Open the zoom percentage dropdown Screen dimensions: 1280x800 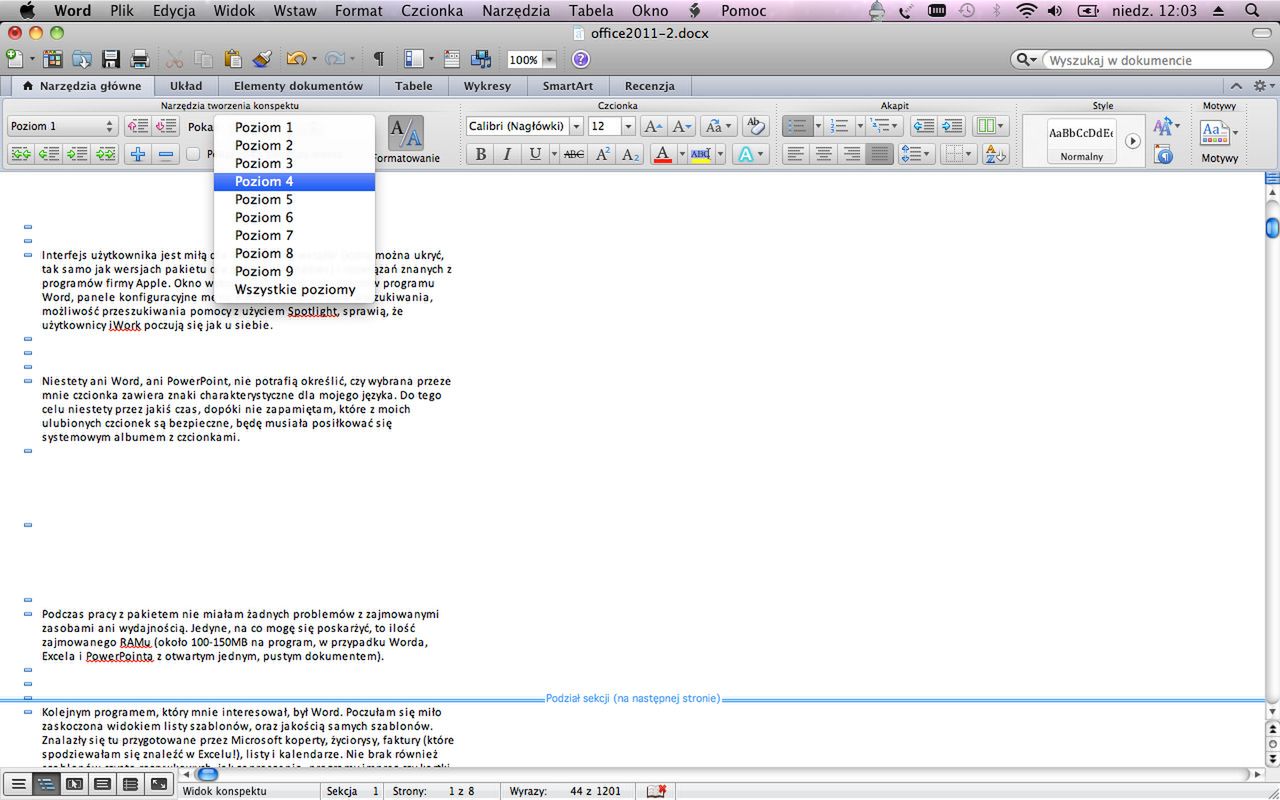(x=549, y=59)
